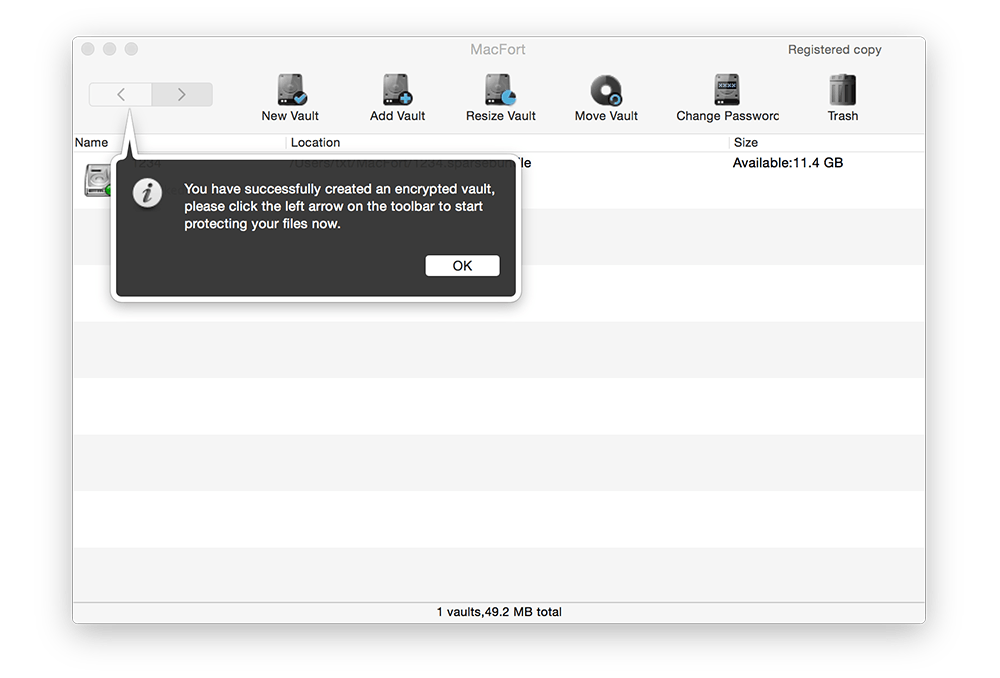Sort by the Location column header
Screen dimensions: 1000x678
(x=315, y=142)
